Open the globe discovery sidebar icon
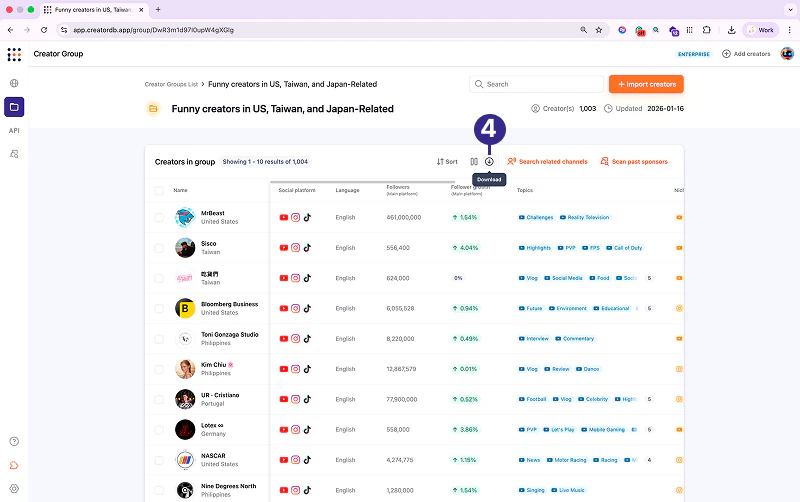This screenshot has height=502, width=800. tap(14, 83)
